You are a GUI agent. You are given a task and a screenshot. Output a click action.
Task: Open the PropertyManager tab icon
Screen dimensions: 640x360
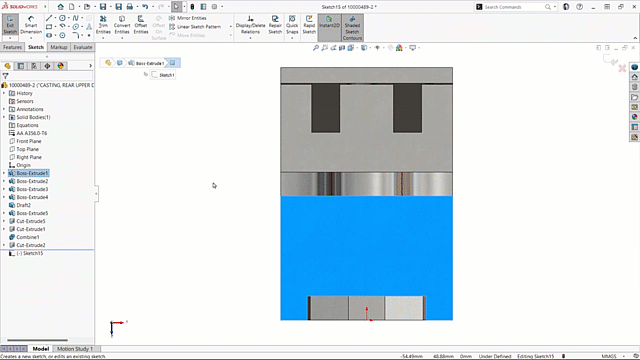coord(21,66)
